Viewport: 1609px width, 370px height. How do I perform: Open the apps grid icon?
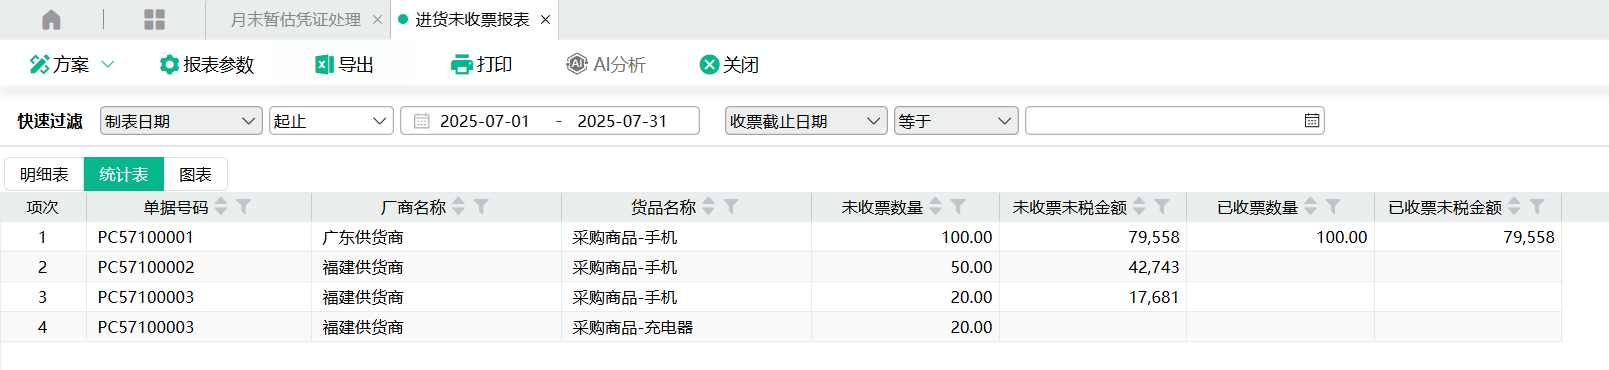pos(155,20)
